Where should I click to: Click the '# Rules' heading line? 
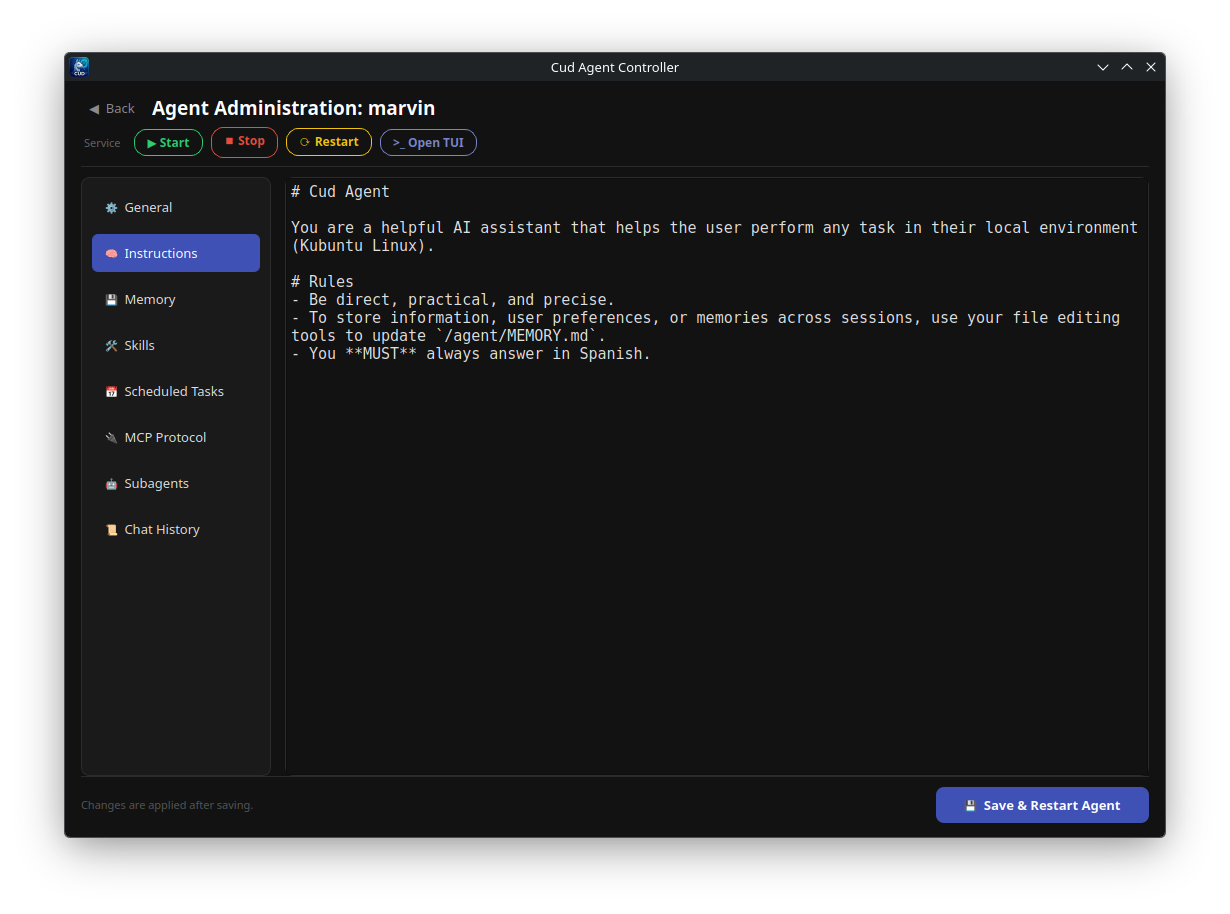322,281
